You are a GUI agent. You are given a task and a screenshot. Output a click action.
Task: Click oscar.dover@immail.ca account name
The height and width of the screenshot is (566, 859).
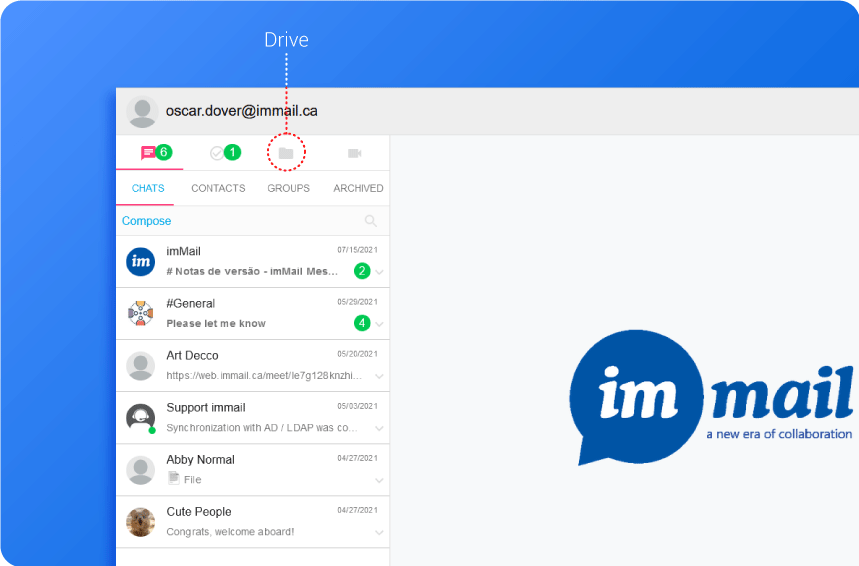(242, 111)
